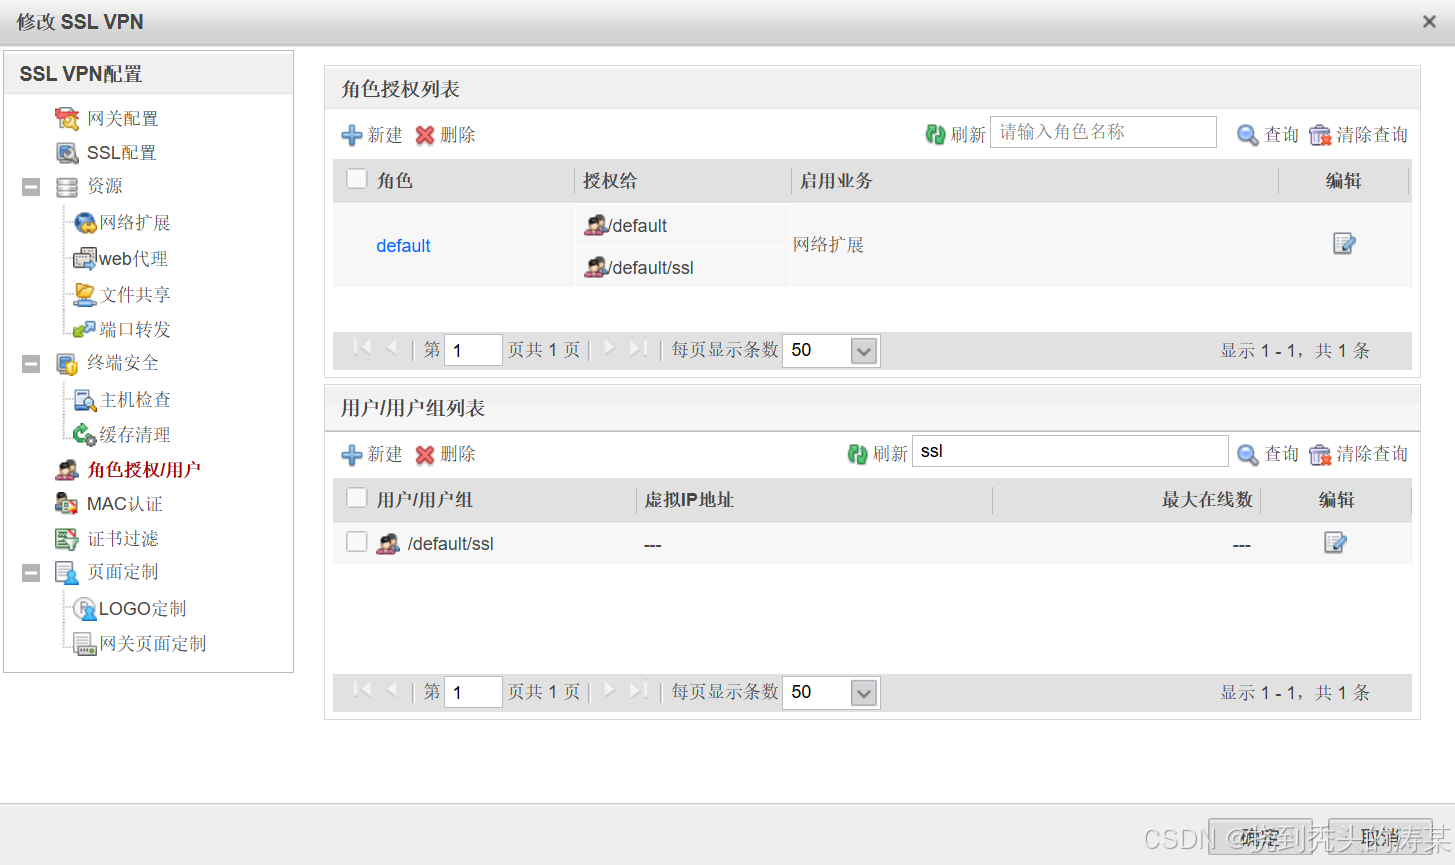This screenshot has width=1455, height=865.
Task: Edit the /default/ssl user row
Action: click(x=1335, y=542)
